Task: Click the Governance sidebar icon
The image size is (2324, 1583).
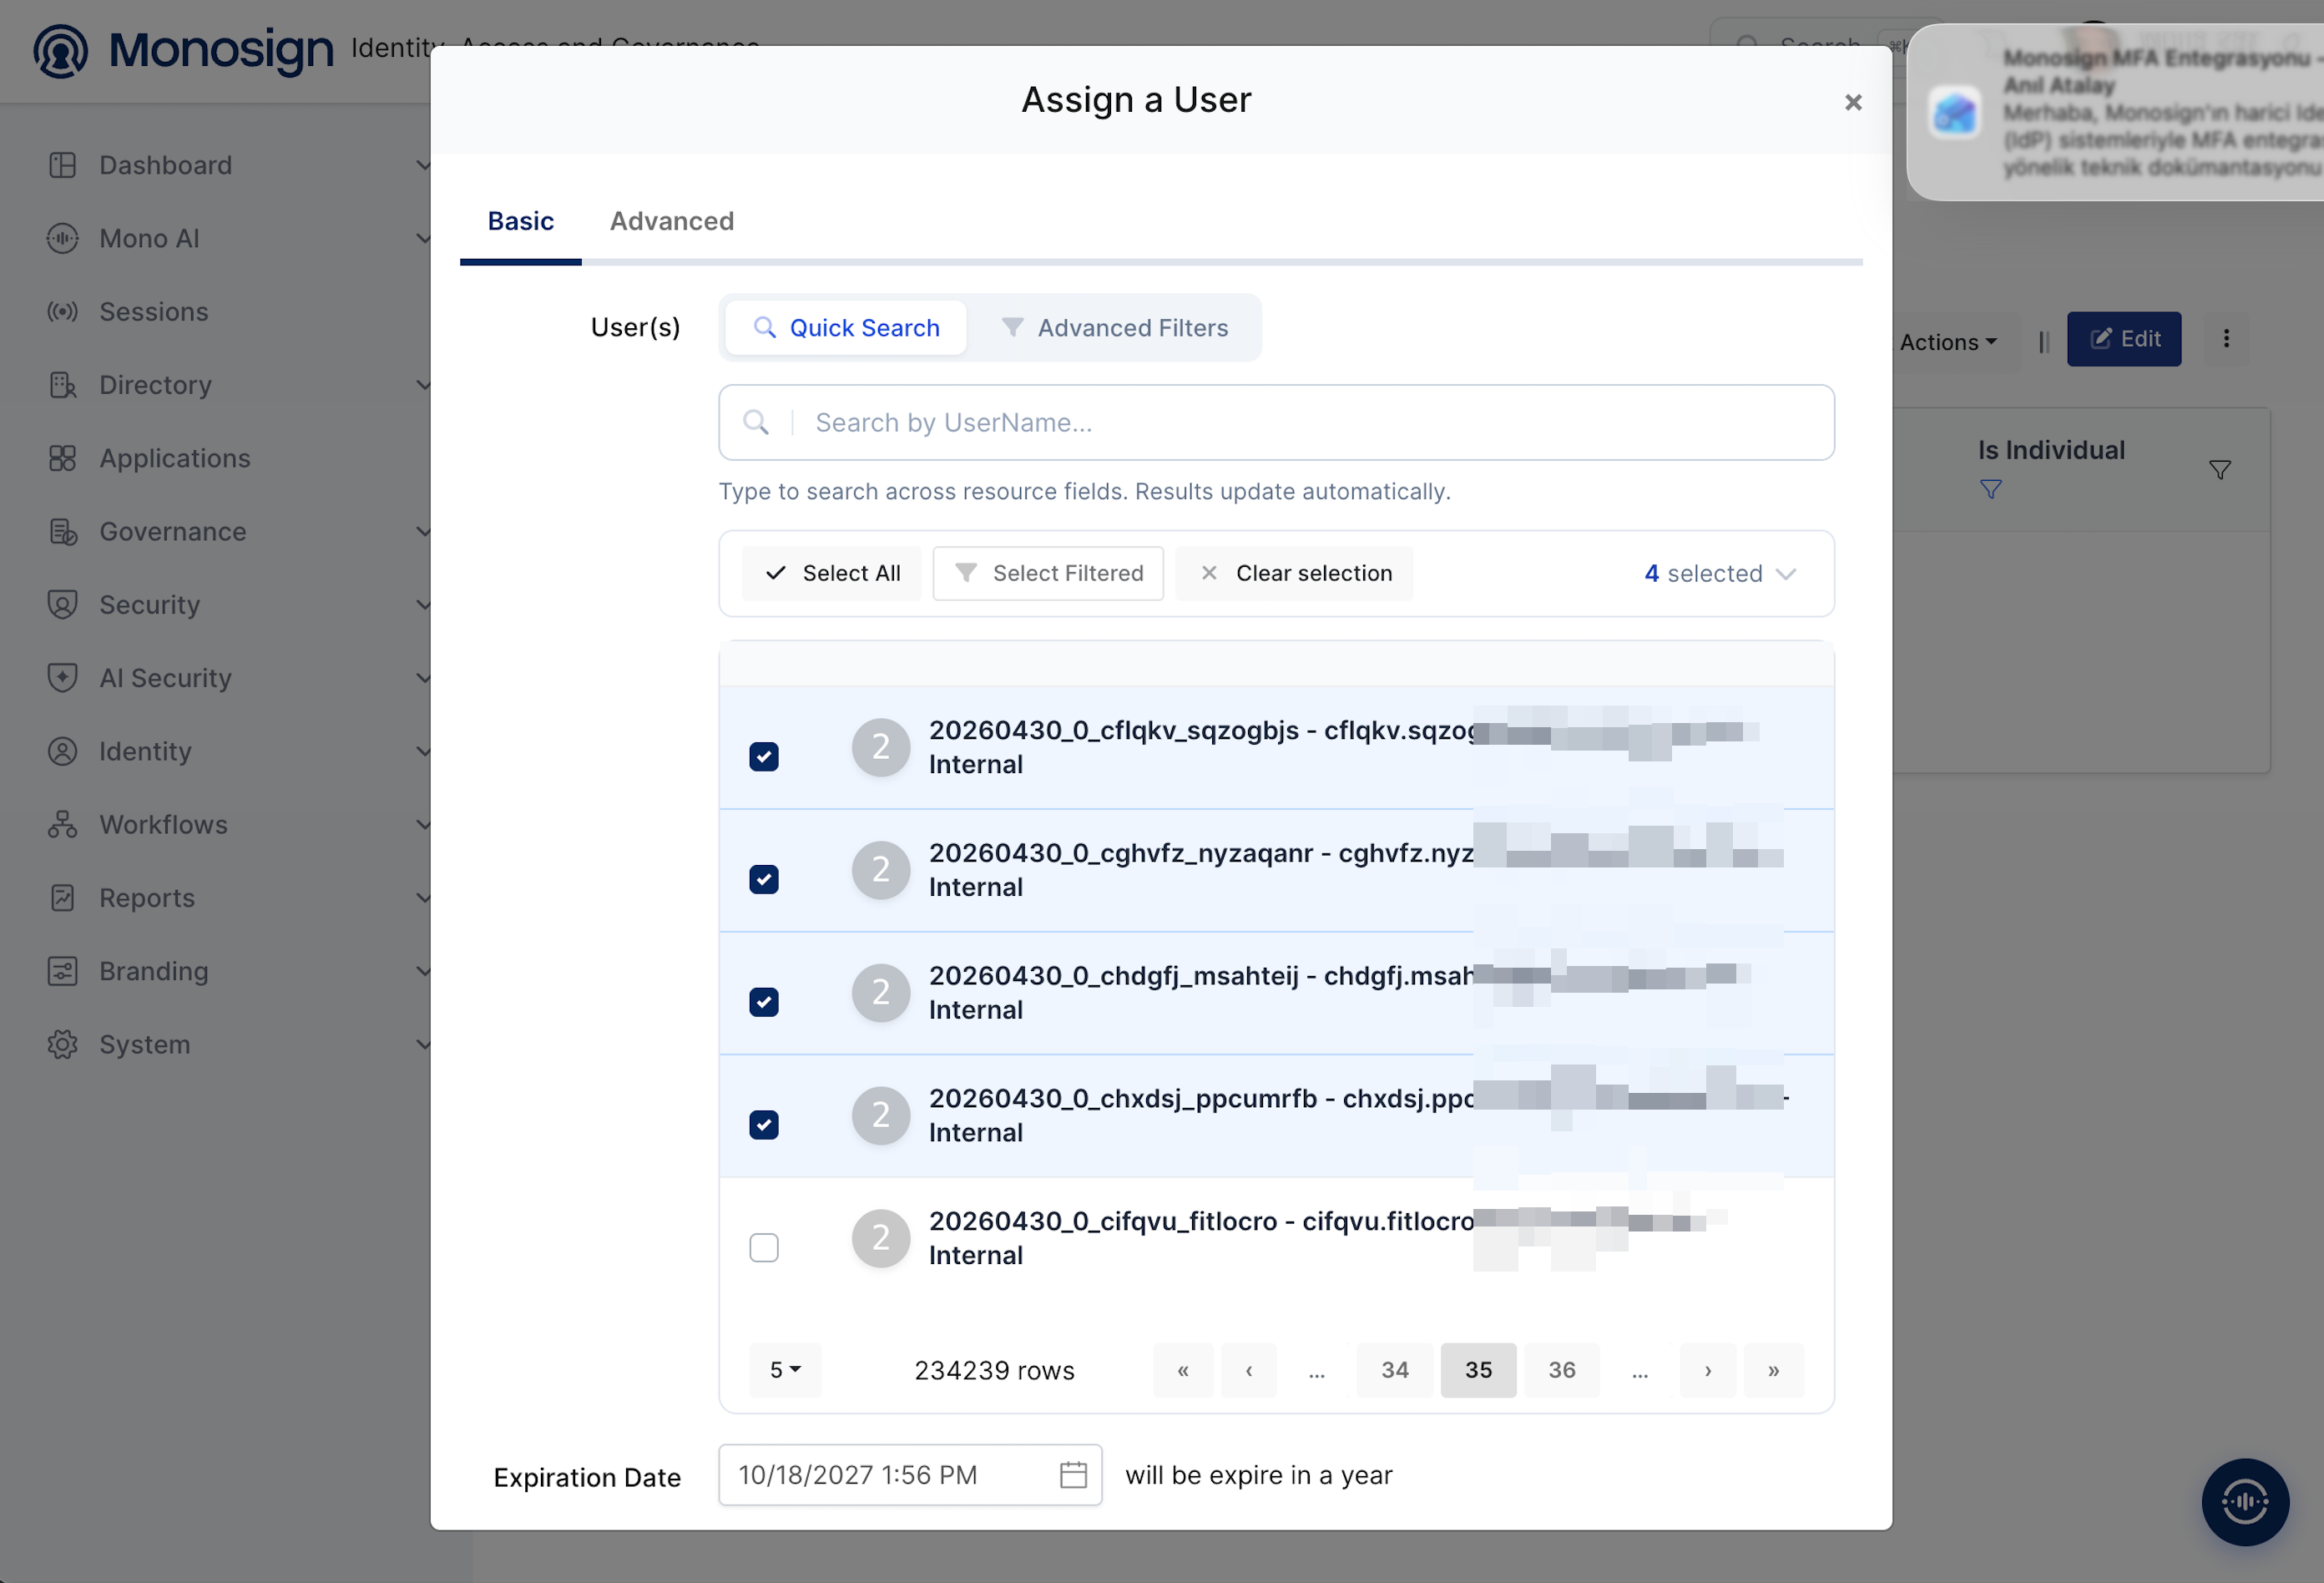Action: point(62,531)
